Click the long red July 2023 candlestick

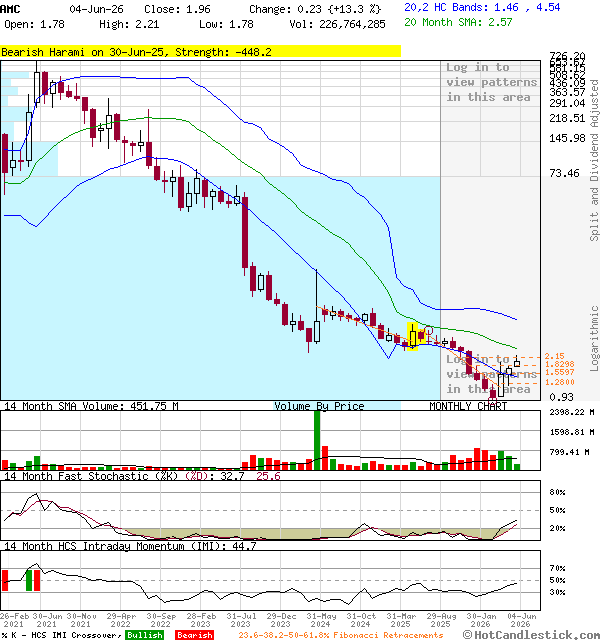tap(245, 233)
